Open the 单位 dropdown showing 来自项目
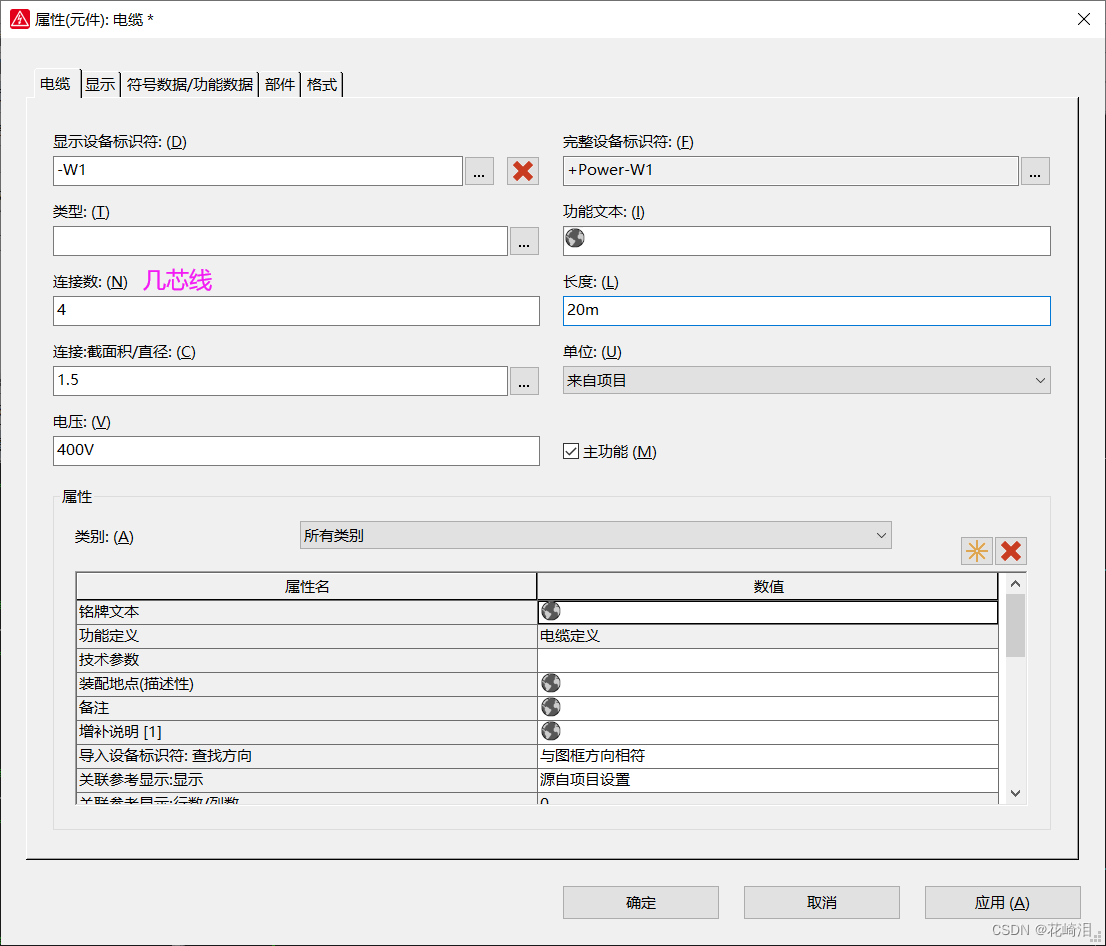 click(806, 380)
